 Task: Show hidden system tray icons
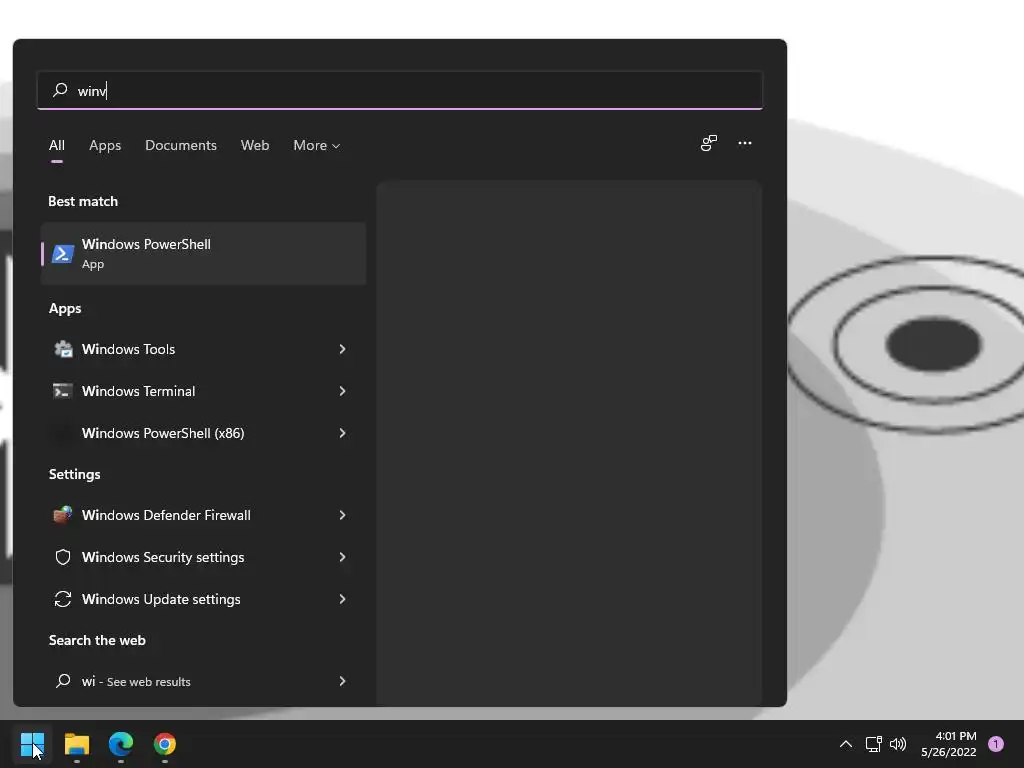[x=846, y=744]
